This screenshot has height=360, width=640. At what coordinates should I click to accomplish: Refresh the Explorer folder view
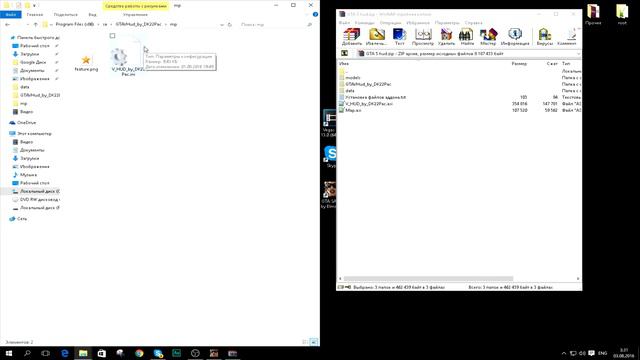click(x=230, y=24)
